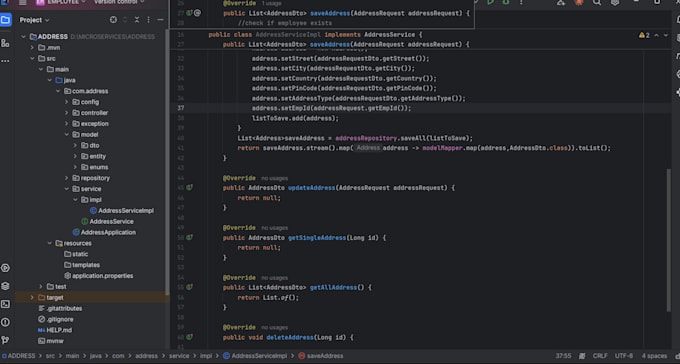Jump to previous highlighted problem arrow
680x364 pixels.
[x=656, y=35]
